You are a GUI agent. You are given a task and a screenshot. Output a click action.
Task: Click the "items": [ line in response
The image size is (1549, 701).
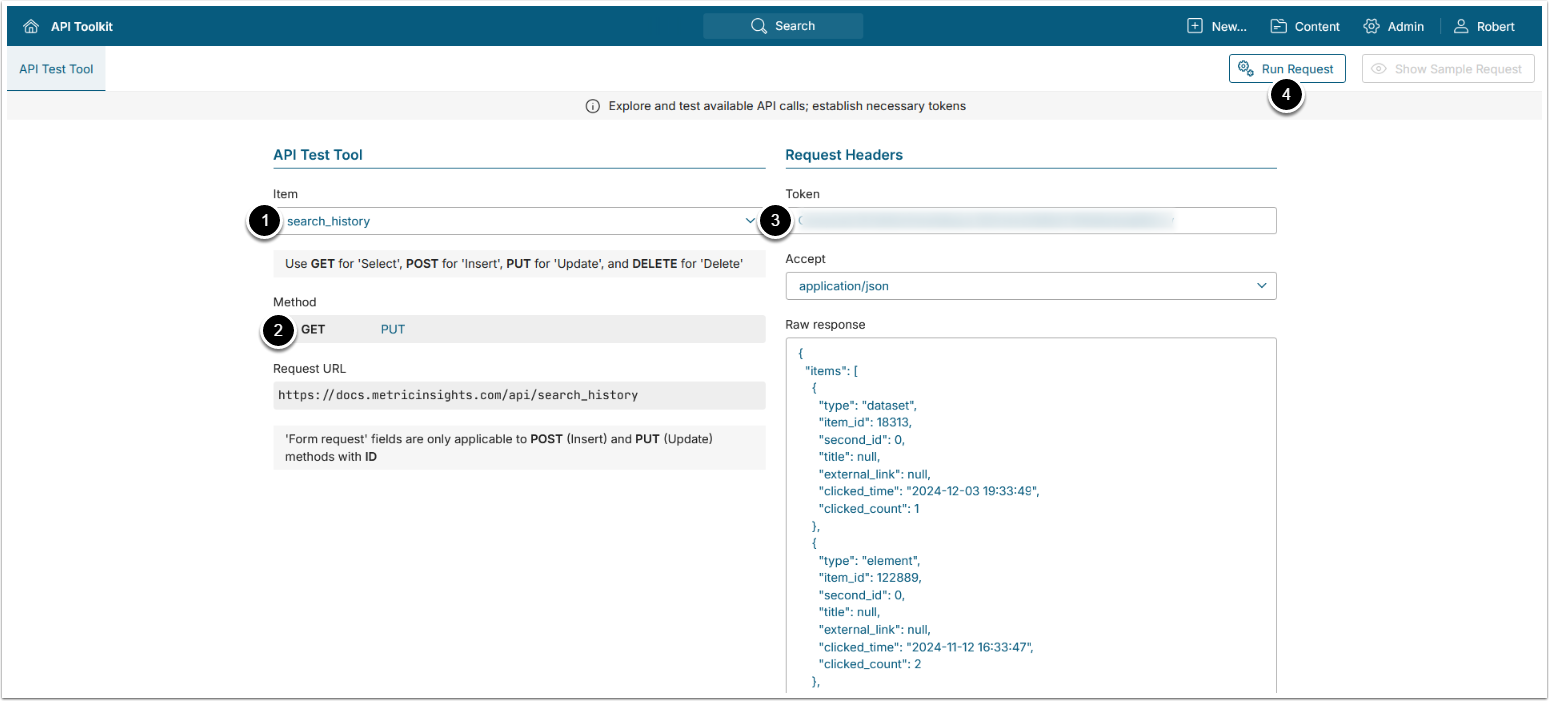click(x=832, y=371)
